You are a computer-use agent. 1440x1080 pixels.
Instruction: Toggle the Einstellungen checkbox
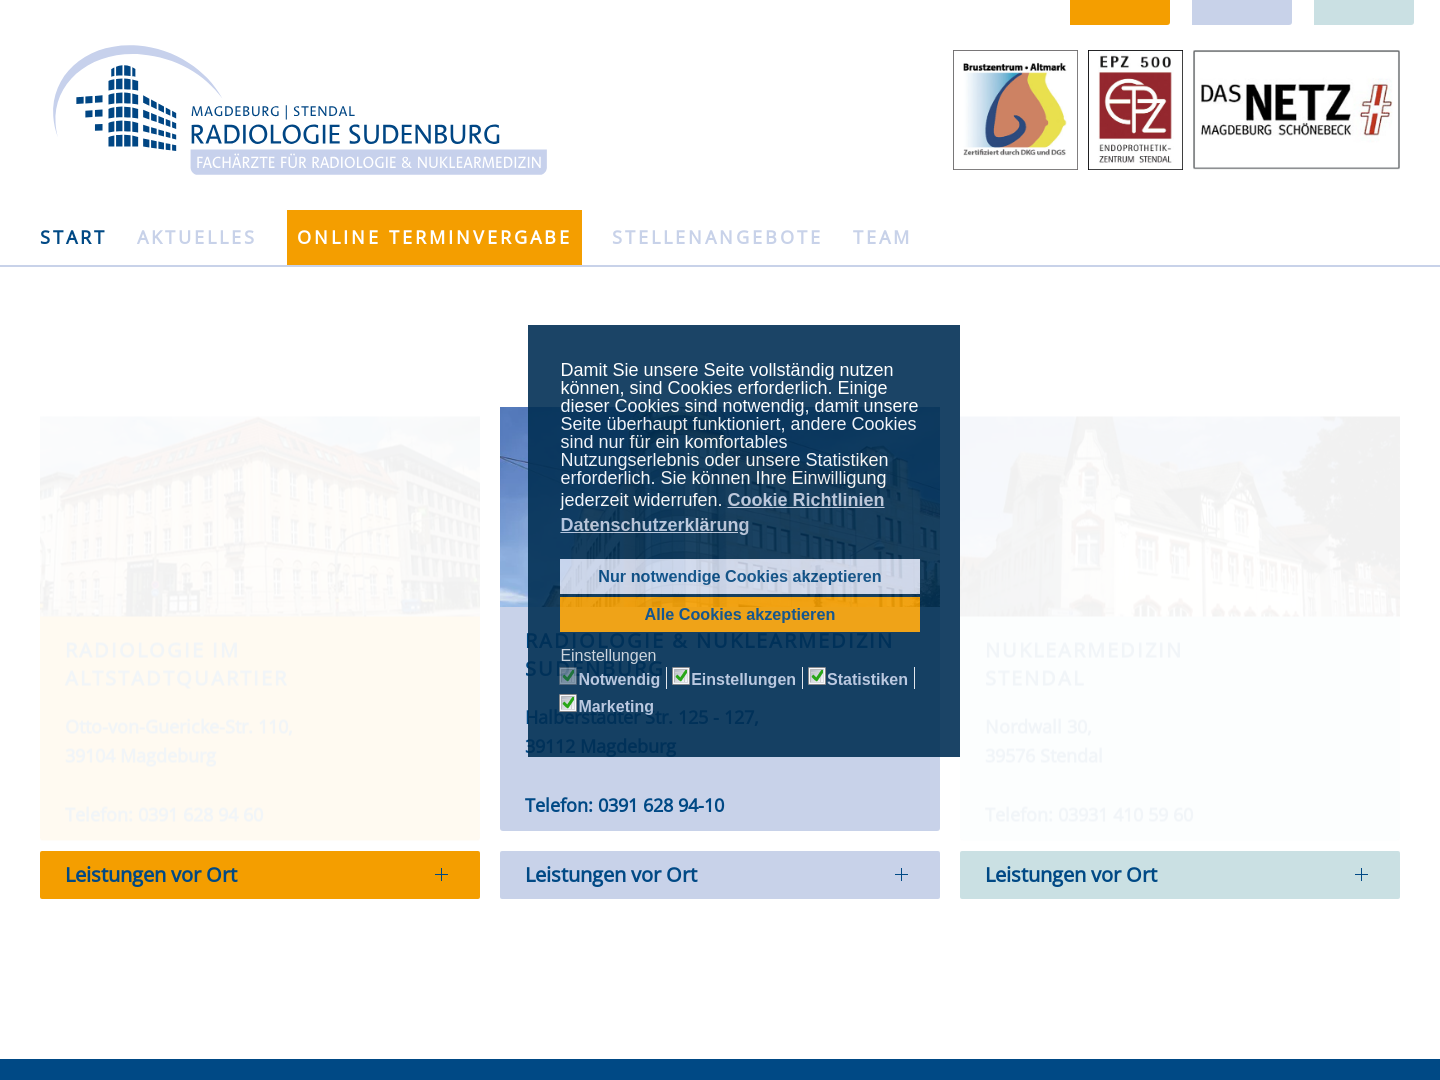(x=681, y=676)
